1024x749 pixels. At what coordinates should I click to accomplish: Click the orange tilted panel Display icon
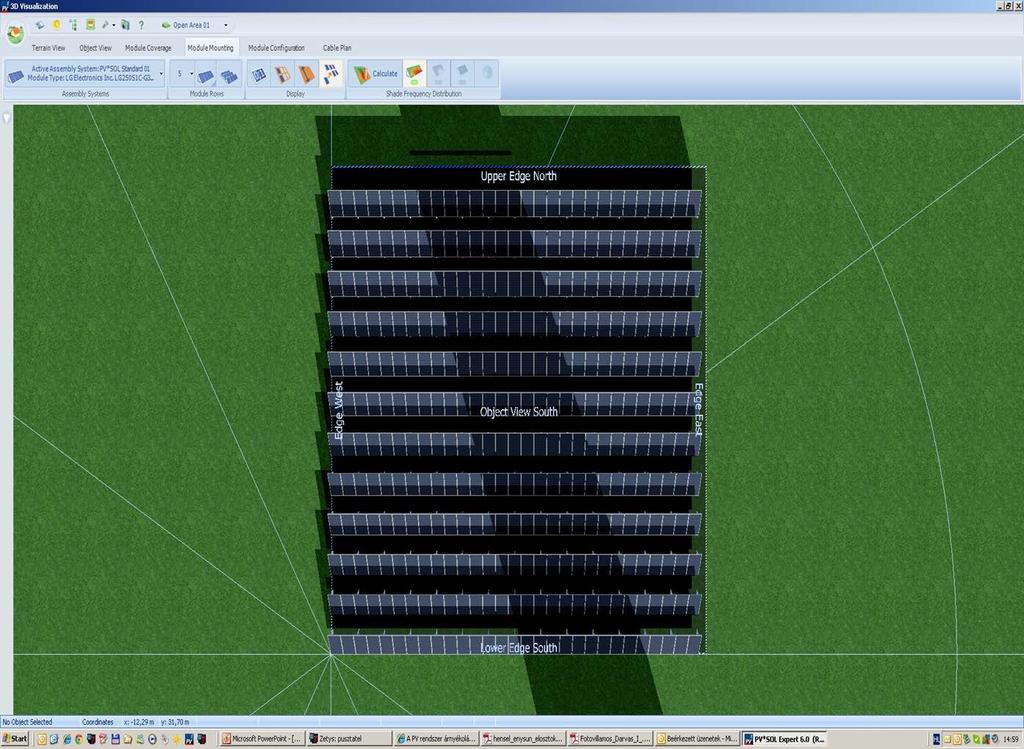pos(307,74)
